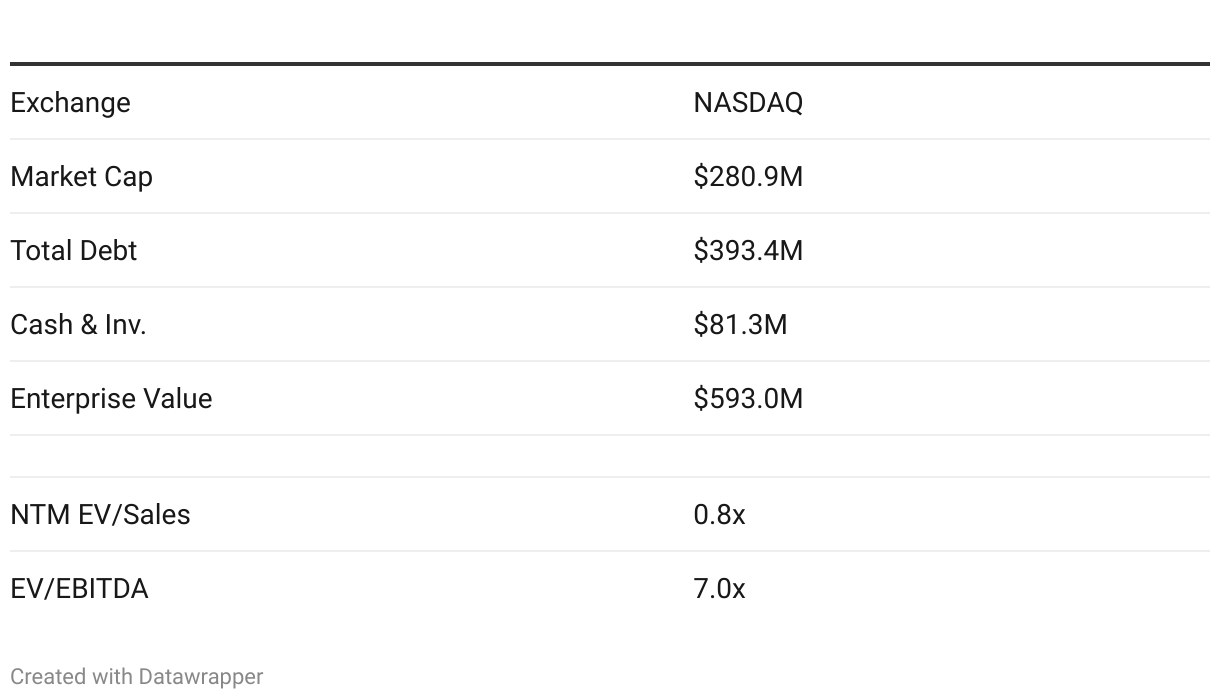Select the 7.0x multiple value
Viewport: 1220px width, 700px height.
pos(719,589)
